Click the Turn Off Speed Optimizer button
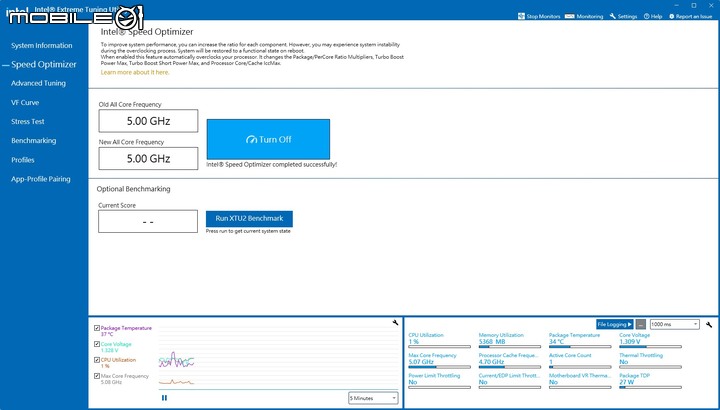 tap(268, 139)
